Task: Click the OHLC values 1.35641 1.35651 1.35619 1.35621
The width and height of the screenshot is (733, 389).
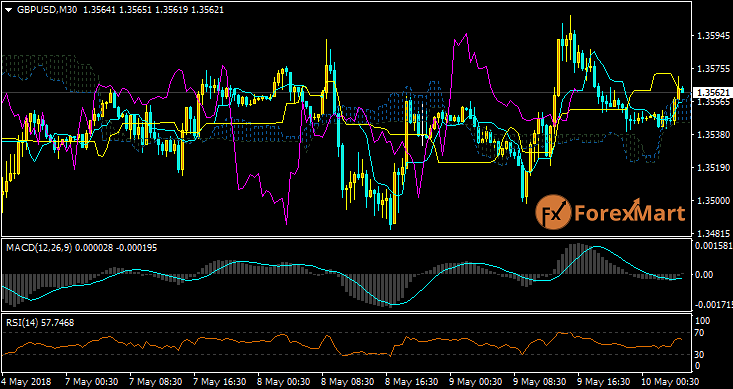Action: point(153,9)
